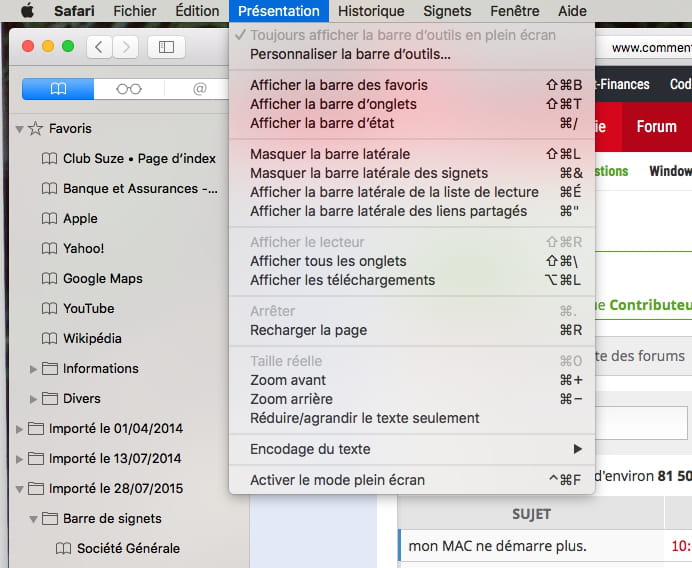Image resolution: width=692 pixels, height=568 pixels.
Task: Select the Shared Links @ tab
Action: (199, 89)
